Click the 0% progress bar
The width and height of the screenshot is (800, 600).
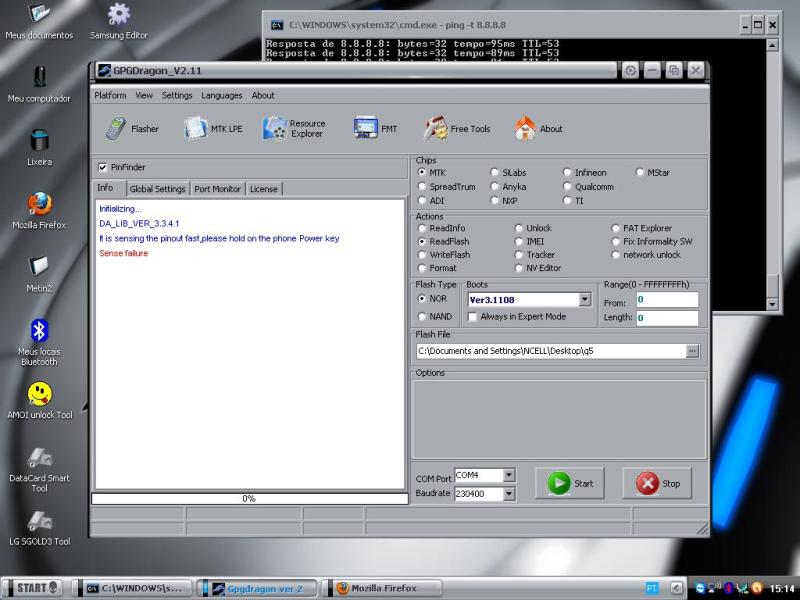tap(249, 498)
